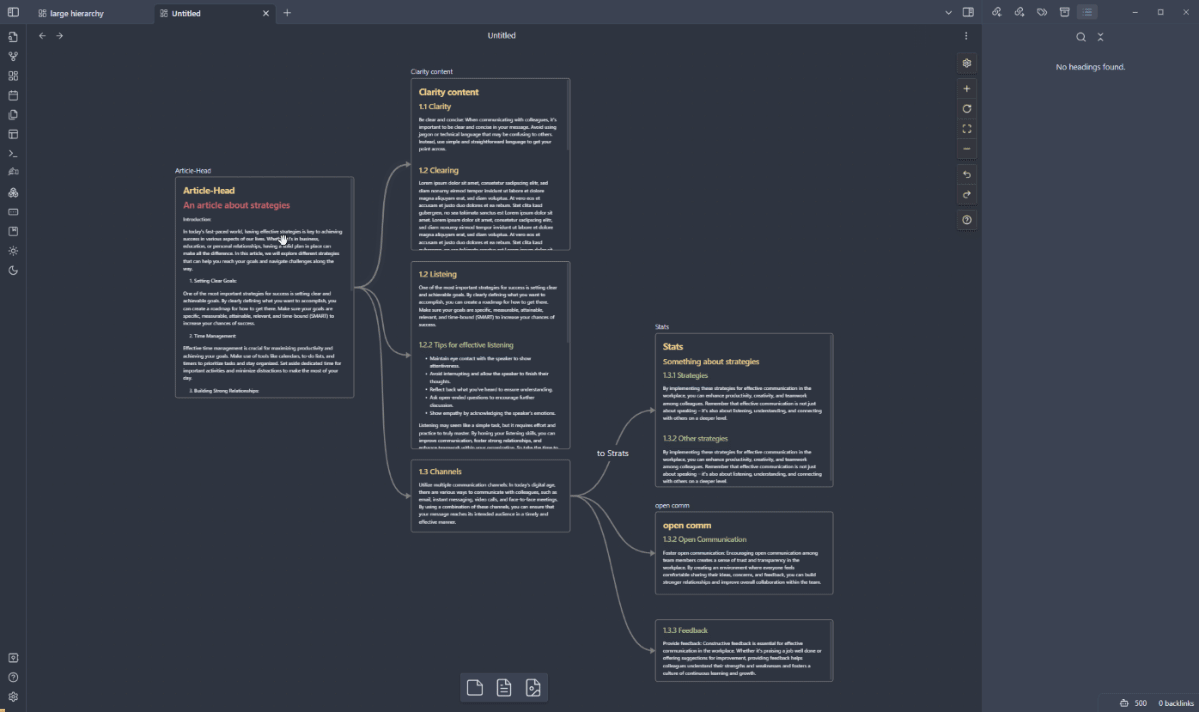Select the 'open comm' card
The width and height of the screenshot is (1199, 712).
tap(744, 553)
